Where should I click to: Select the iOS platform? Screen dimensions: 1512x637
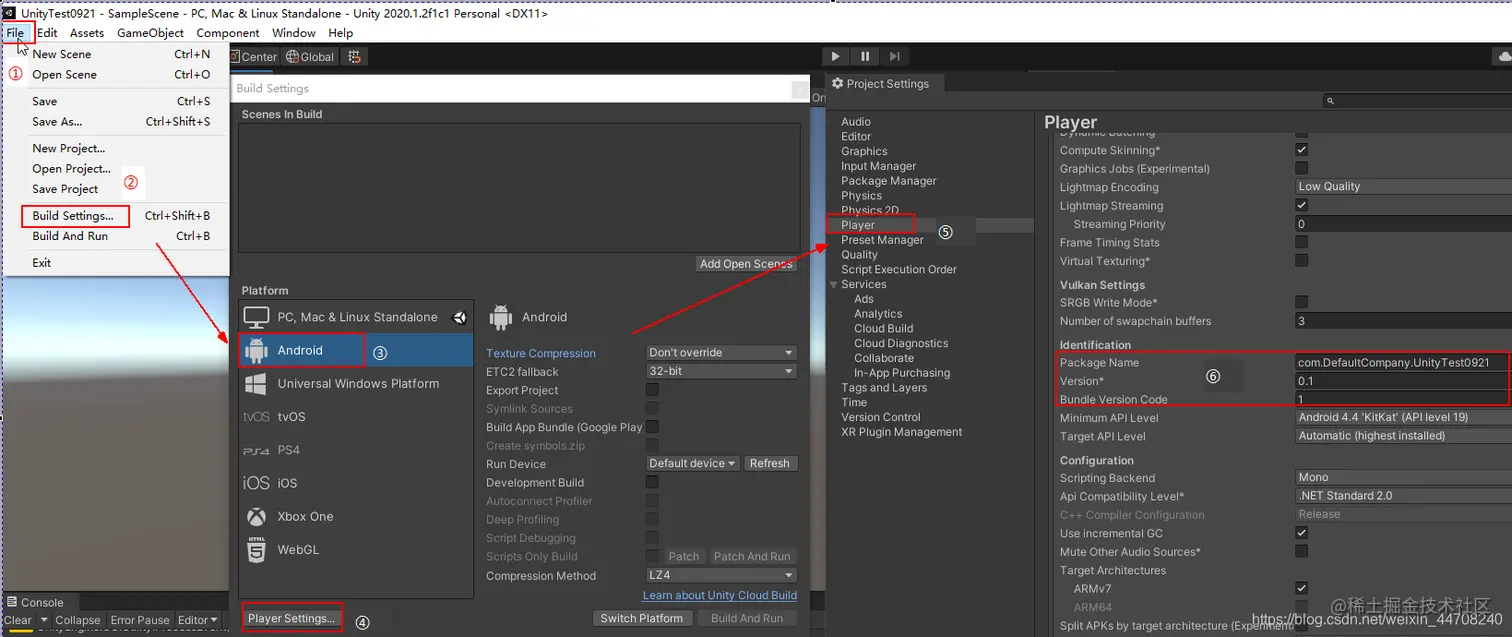click(x=355, y=483)
